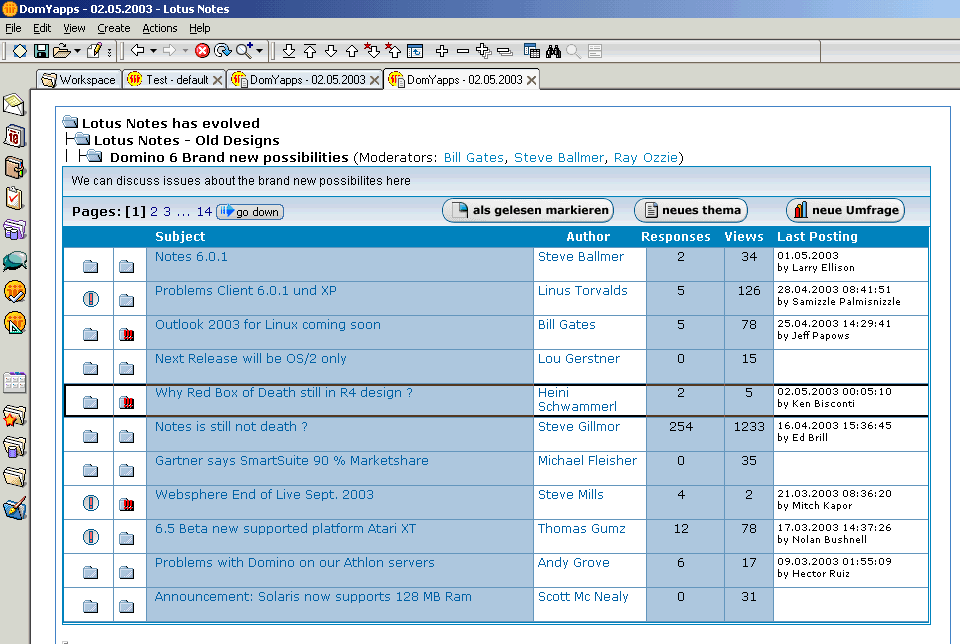Open the Databases folder bookmark icon

14,447
